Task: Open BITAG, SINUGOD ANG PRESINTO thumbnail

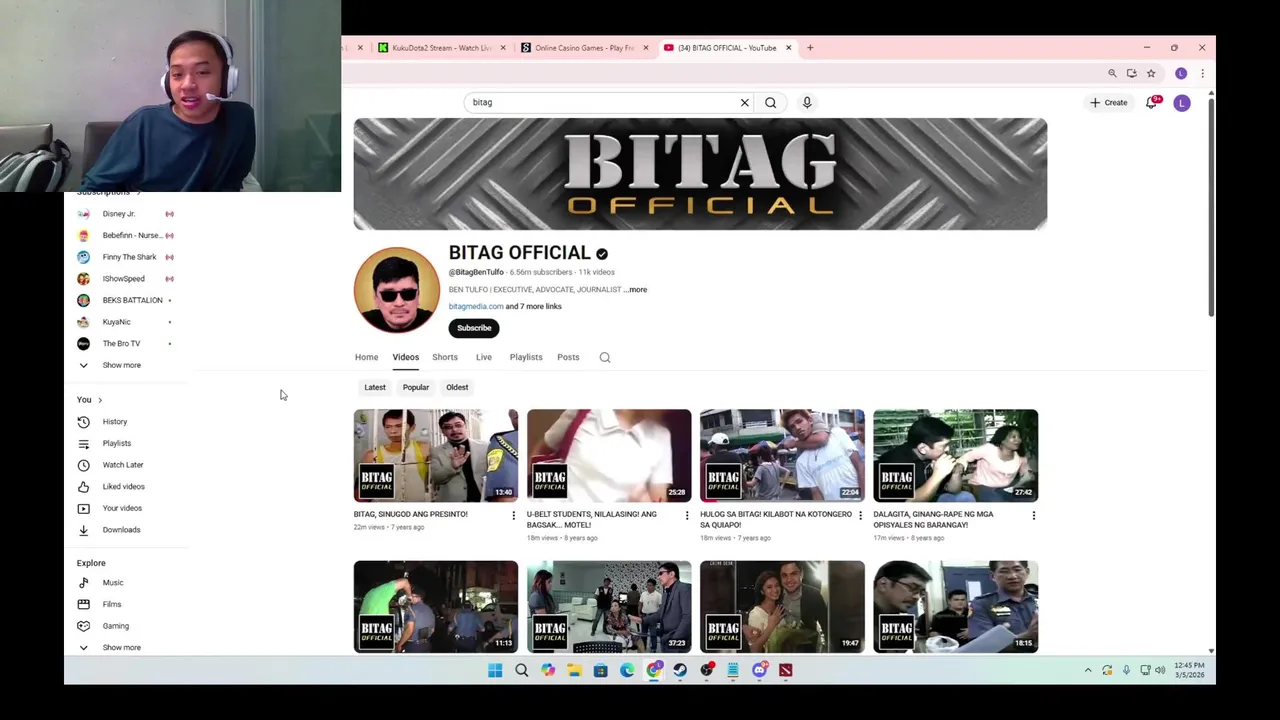Action: pyautogui.click(x=436, y=455)
